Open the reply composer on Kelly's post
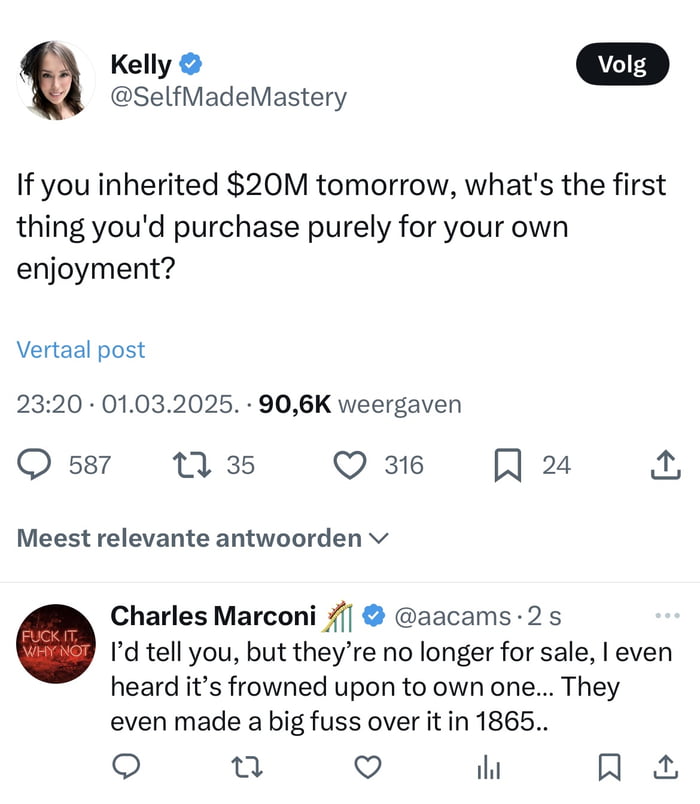 [35, 464]
